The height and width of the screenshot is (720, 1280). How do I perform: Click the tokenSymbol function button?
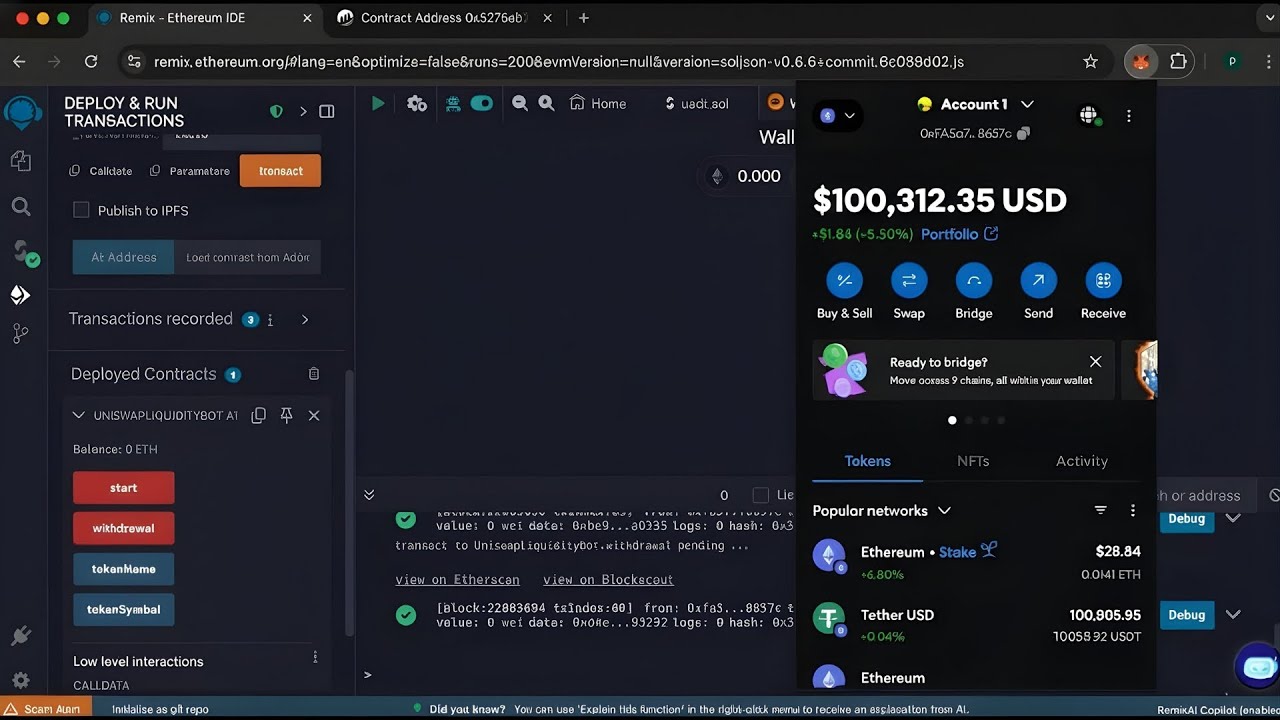point(124,609)
